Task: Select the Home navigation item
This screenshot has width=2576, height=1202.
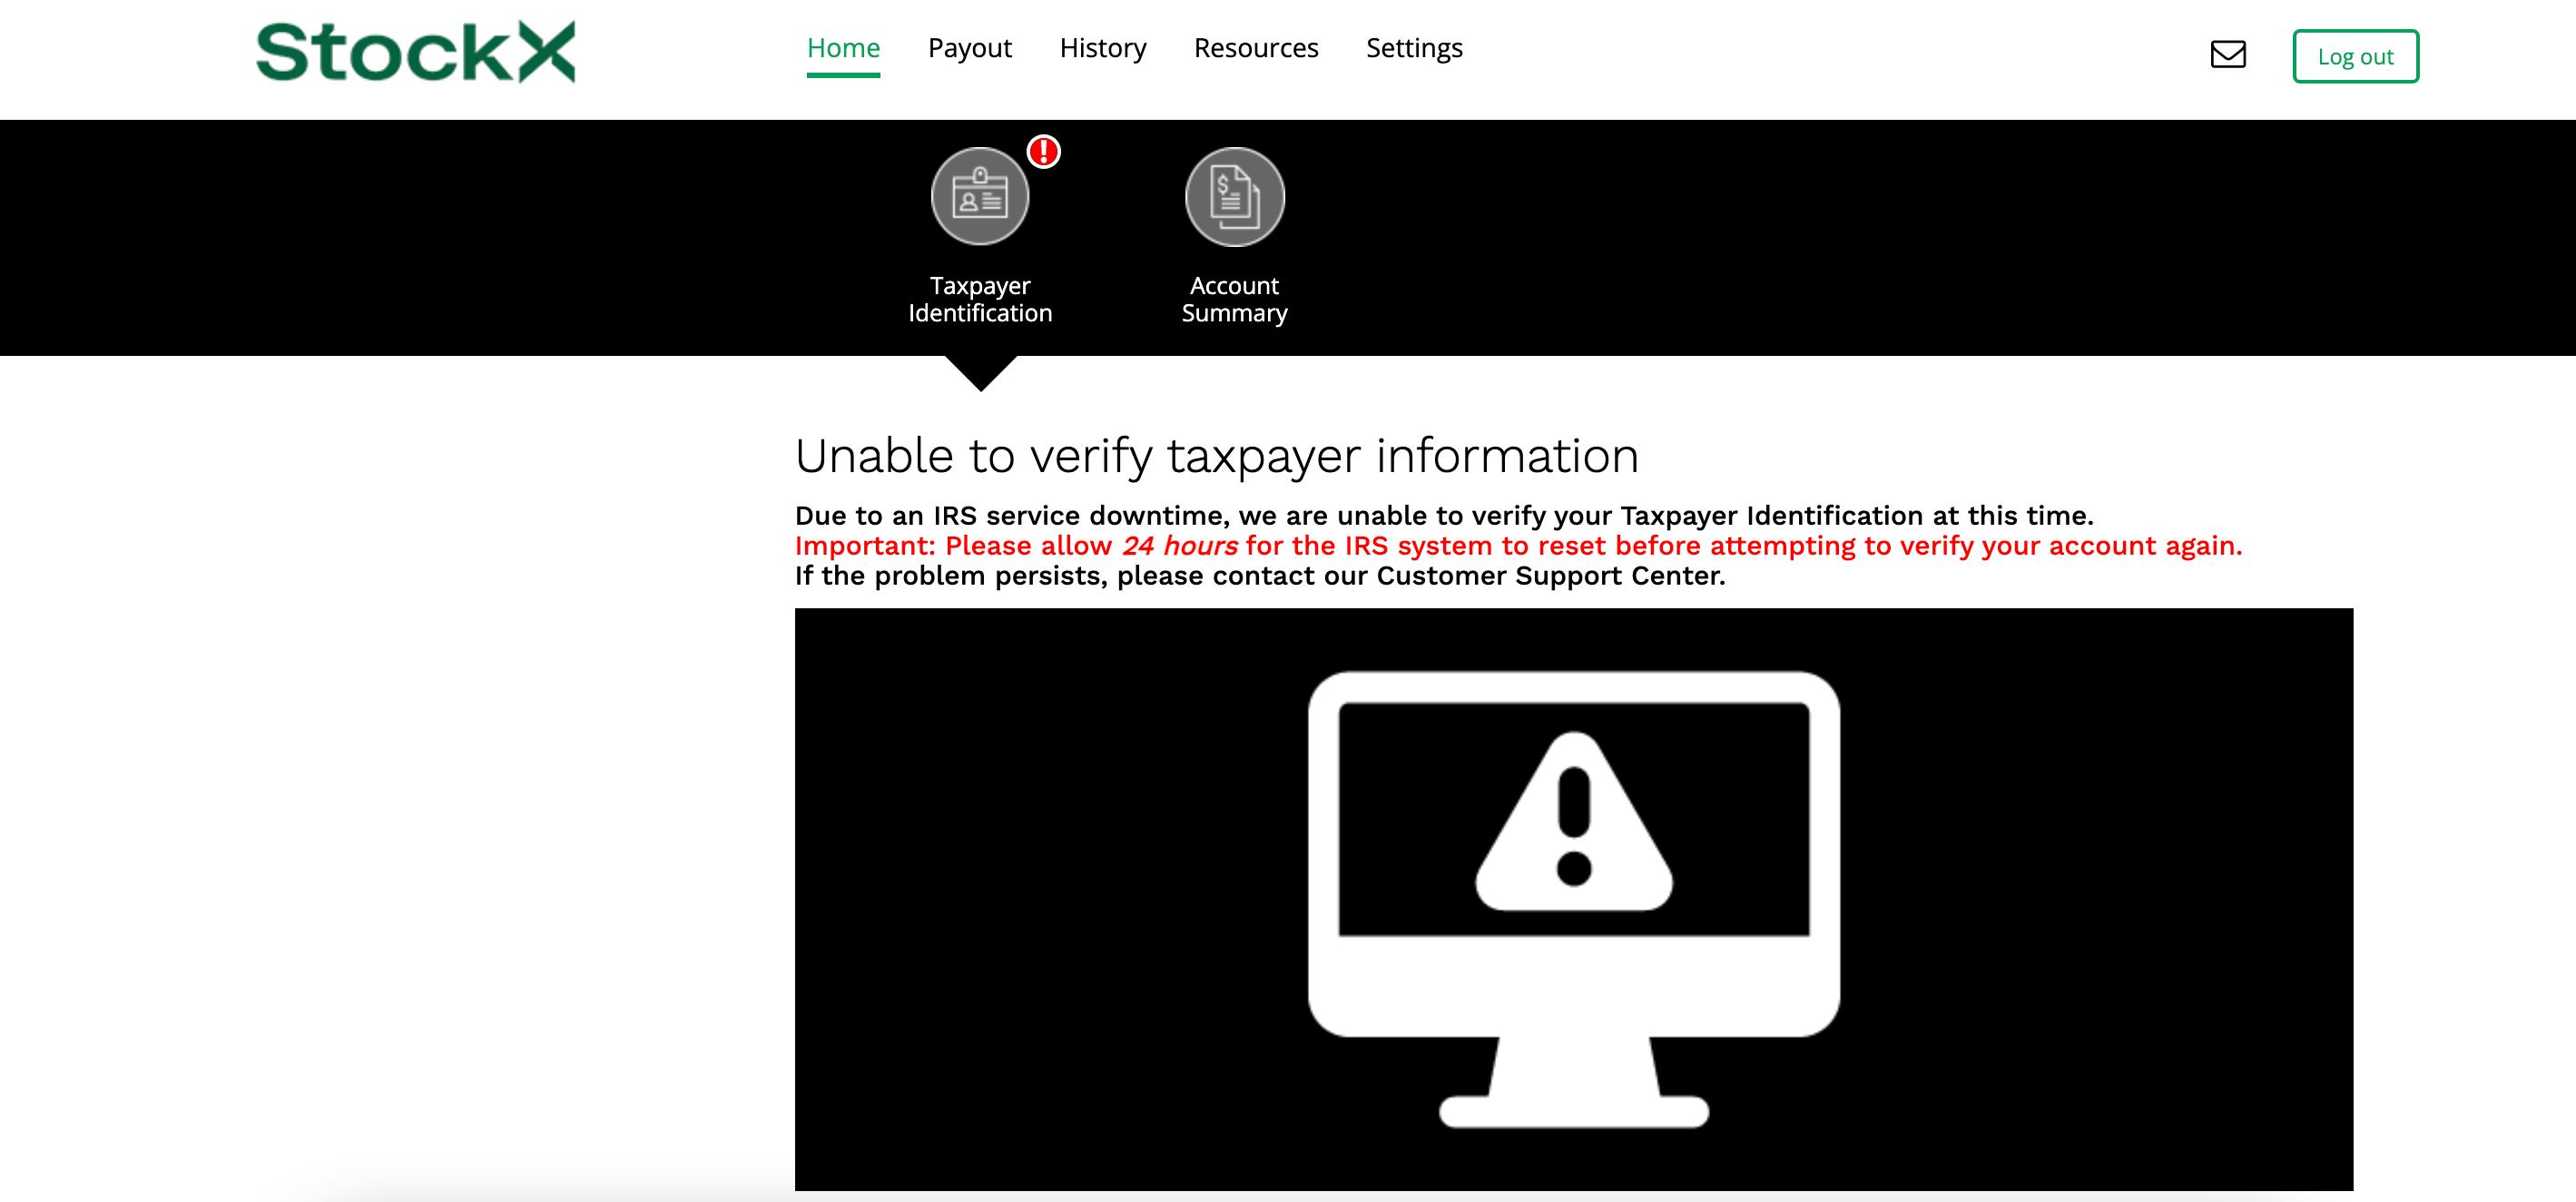Action: (843, 47)
